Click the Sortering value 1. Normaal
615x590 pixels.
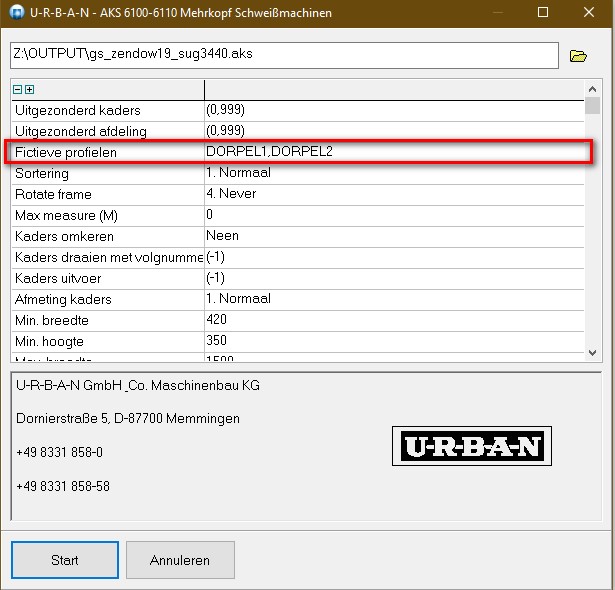(x=238, y=173)
